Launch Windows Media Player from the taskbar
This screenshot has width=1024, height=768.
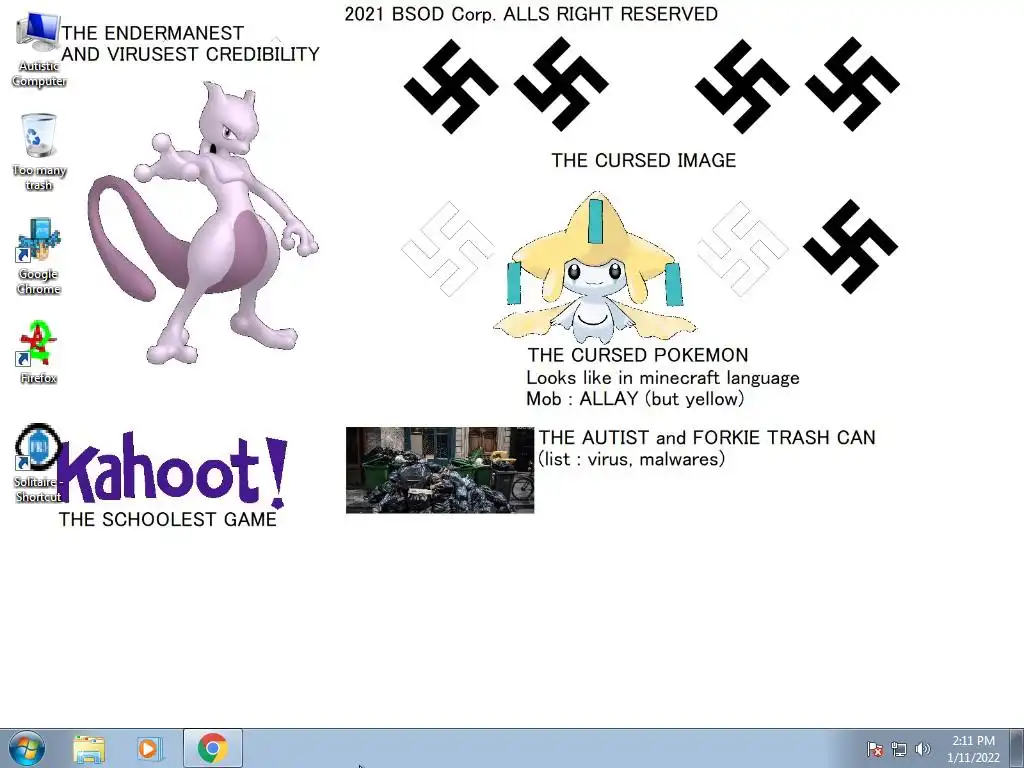148,748
